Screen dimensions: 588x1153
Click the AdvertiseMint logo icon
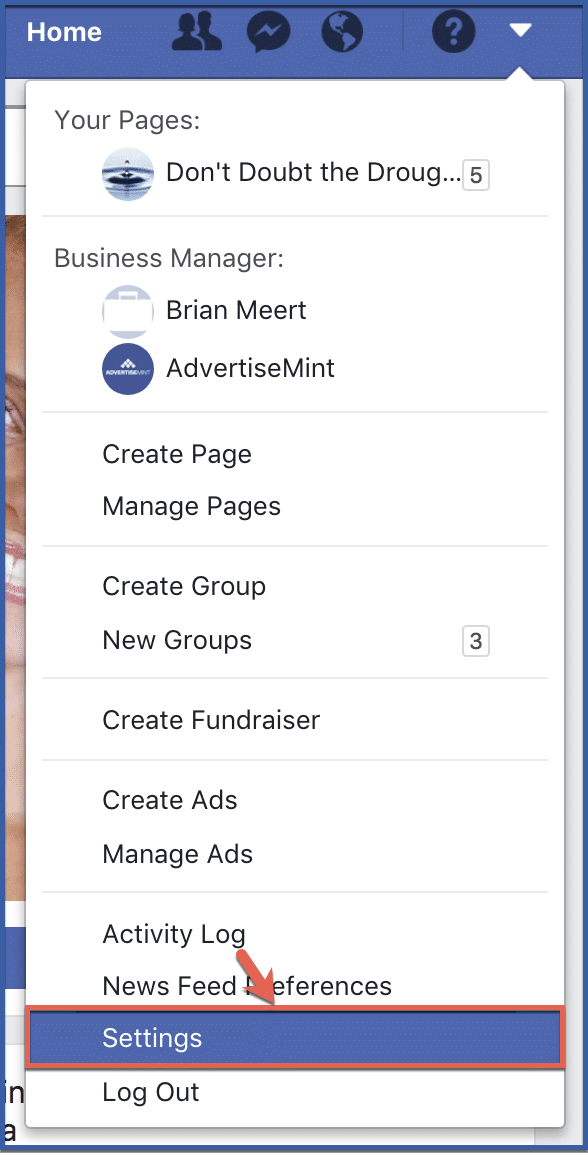coord(128,369)
